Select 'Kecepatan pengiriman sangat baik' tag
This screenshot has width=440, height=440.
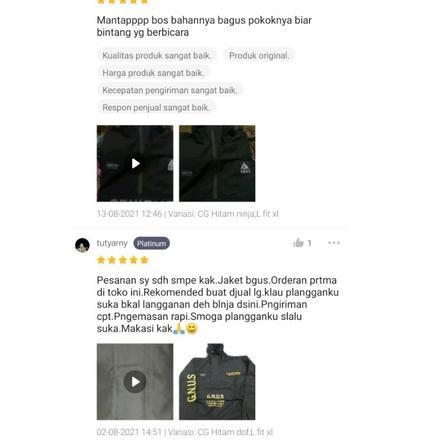170,90
